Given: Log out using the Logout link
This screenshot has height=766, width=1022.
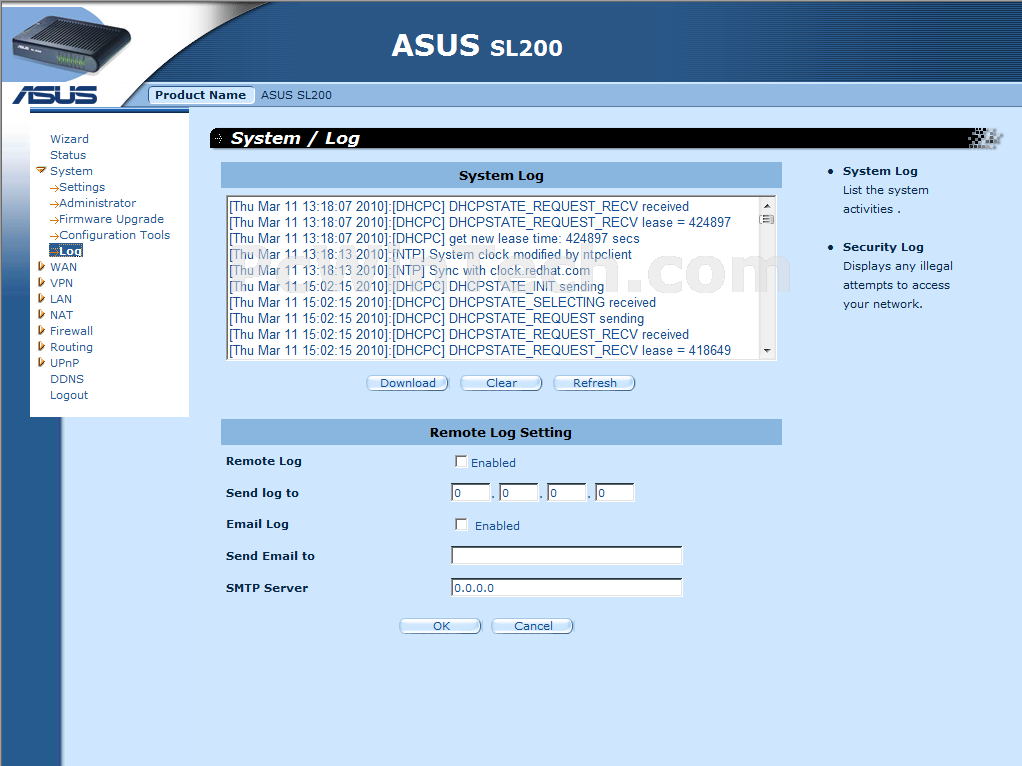Looking at the screenshot, I should click(x=69, y=395).
